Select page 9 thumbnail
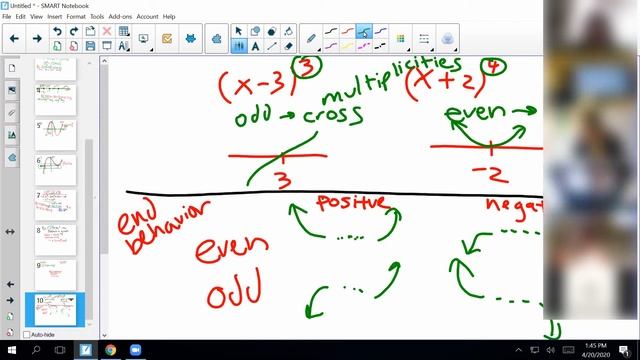The width and height of the screenshot is (640, 360). coord(56,275)
